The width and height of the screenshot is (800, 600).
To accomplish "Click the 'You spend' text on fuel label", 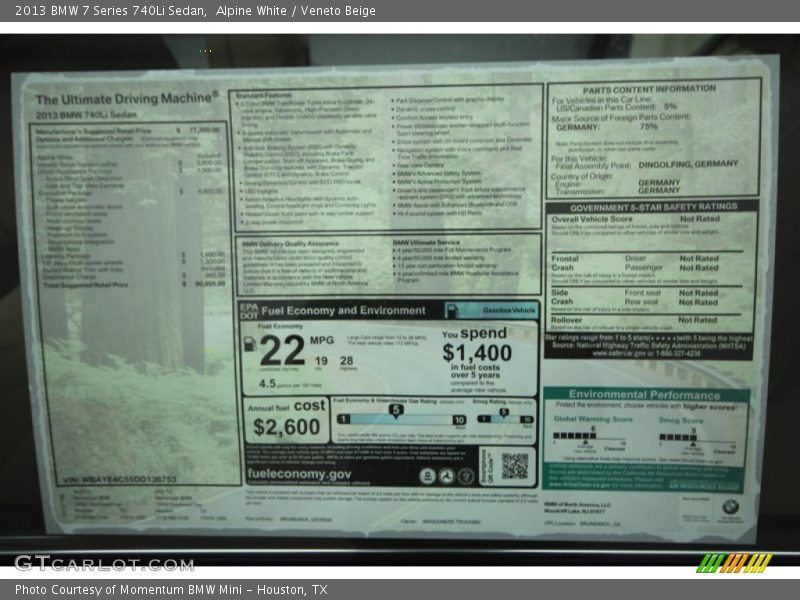I will pyautogui.click(x=474, y=334).
